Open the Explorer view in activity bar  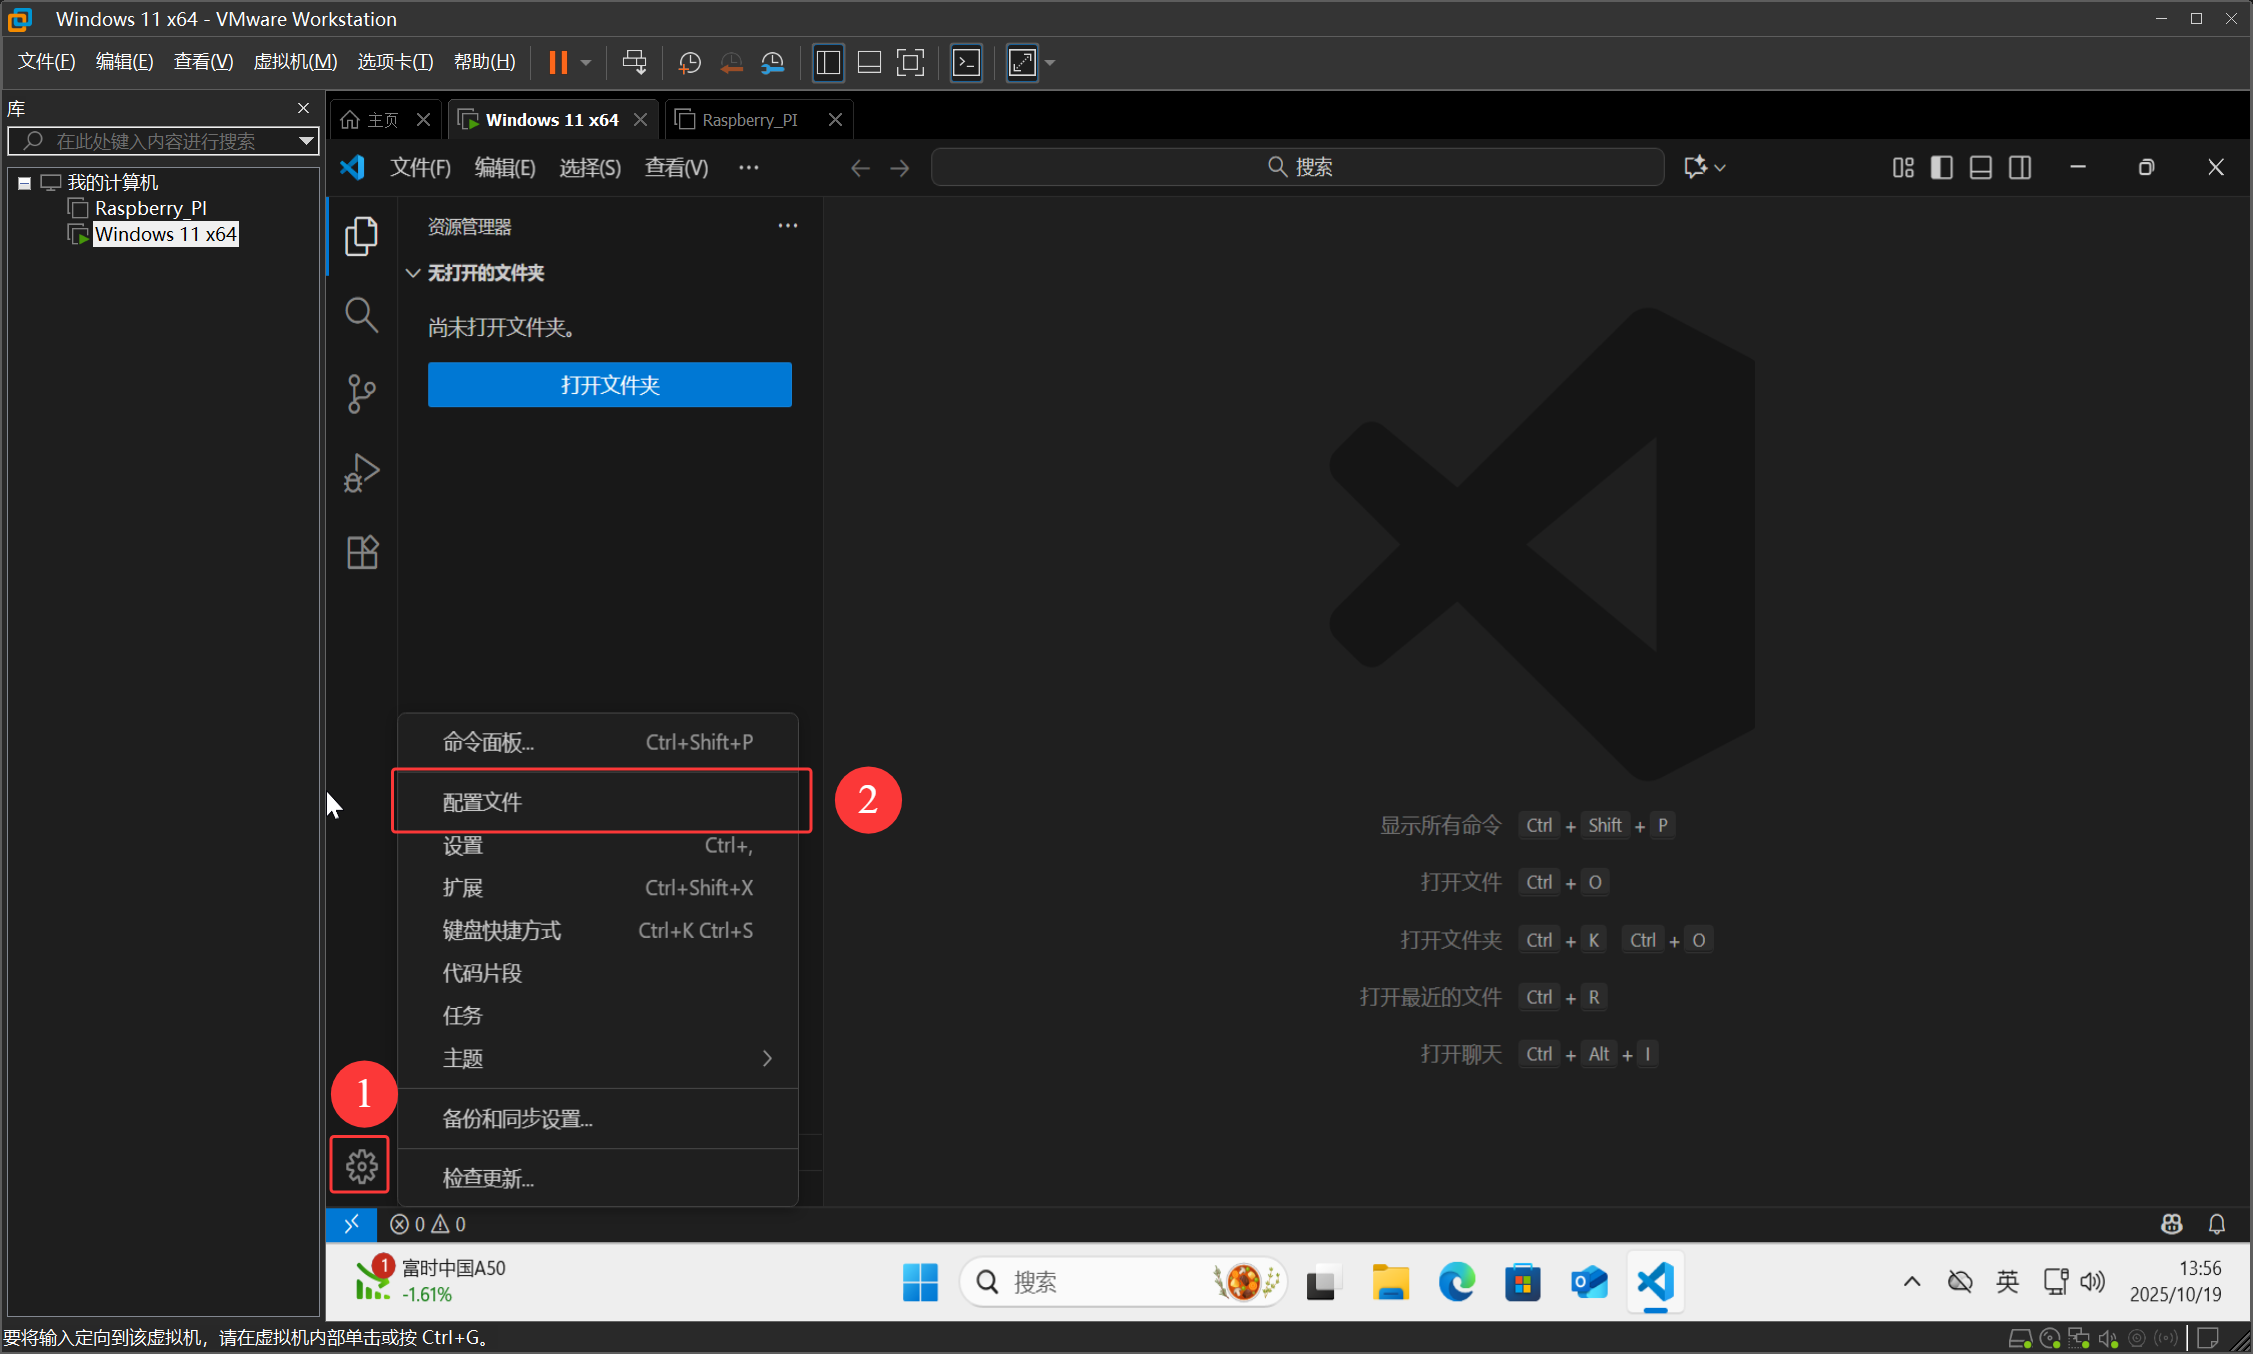tap(361, 237)
